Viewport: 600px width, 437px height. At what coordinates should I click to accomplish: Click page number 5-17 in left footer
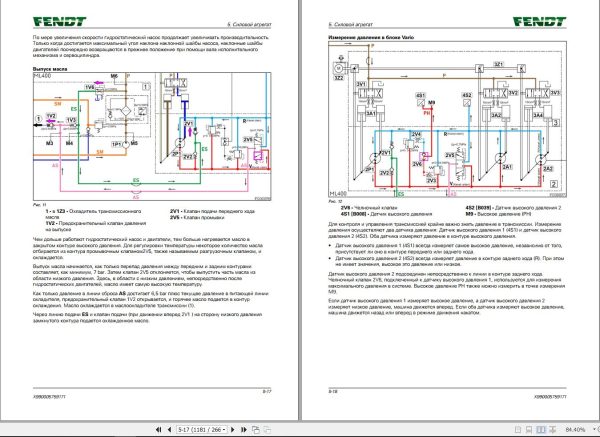(x=267, y=391)
